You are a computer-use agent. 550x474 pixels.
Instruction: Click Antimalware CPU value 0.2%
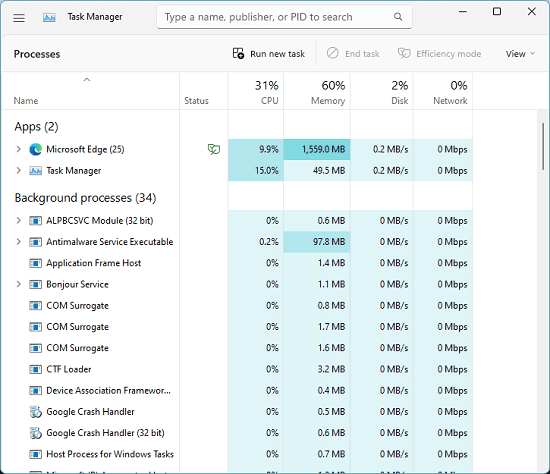[269, 242]
